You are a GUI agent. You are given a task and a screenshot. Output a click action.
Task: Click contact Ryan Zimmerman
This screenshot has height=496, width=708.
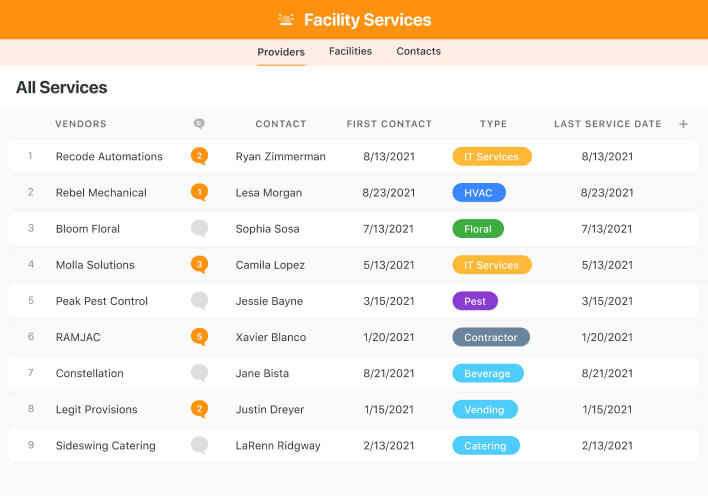[x=280, y=157]
